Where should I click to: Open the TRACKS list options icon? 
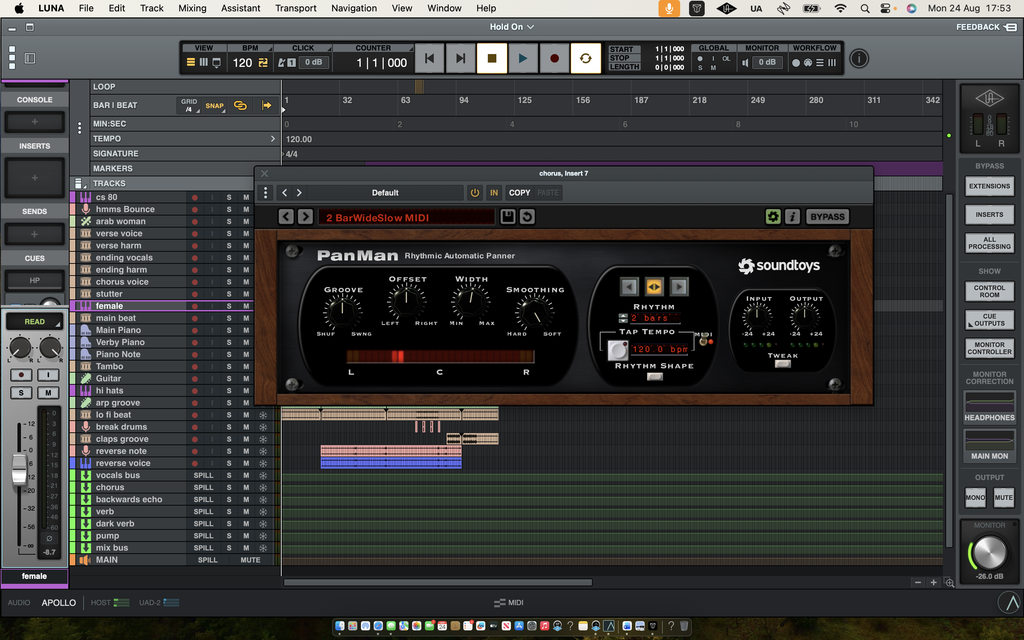[79, 184]
